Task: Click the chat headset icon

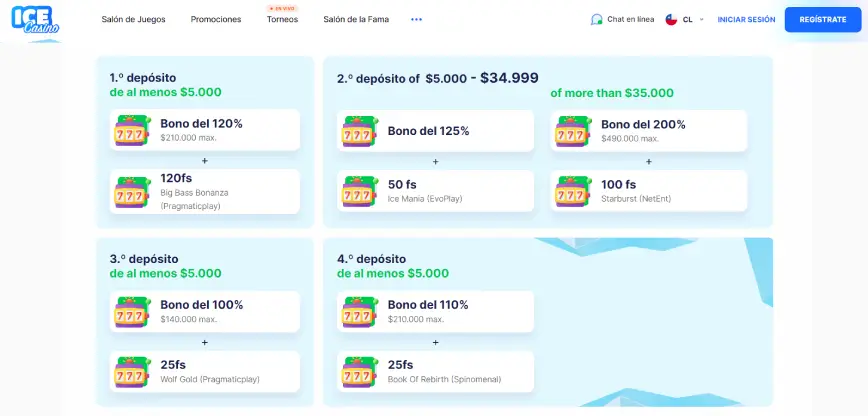Action: coord(597,19)
